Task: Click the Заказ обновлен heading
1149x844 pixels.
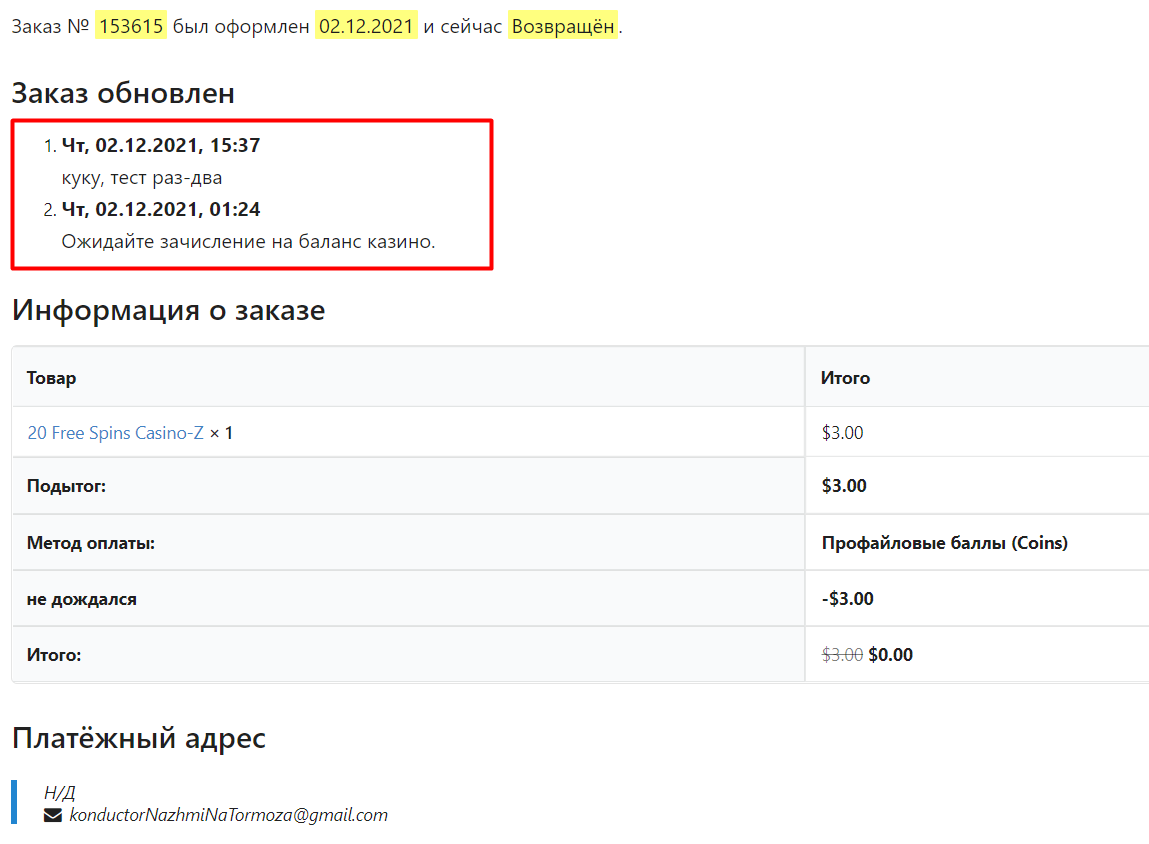Action: (123, 93)
